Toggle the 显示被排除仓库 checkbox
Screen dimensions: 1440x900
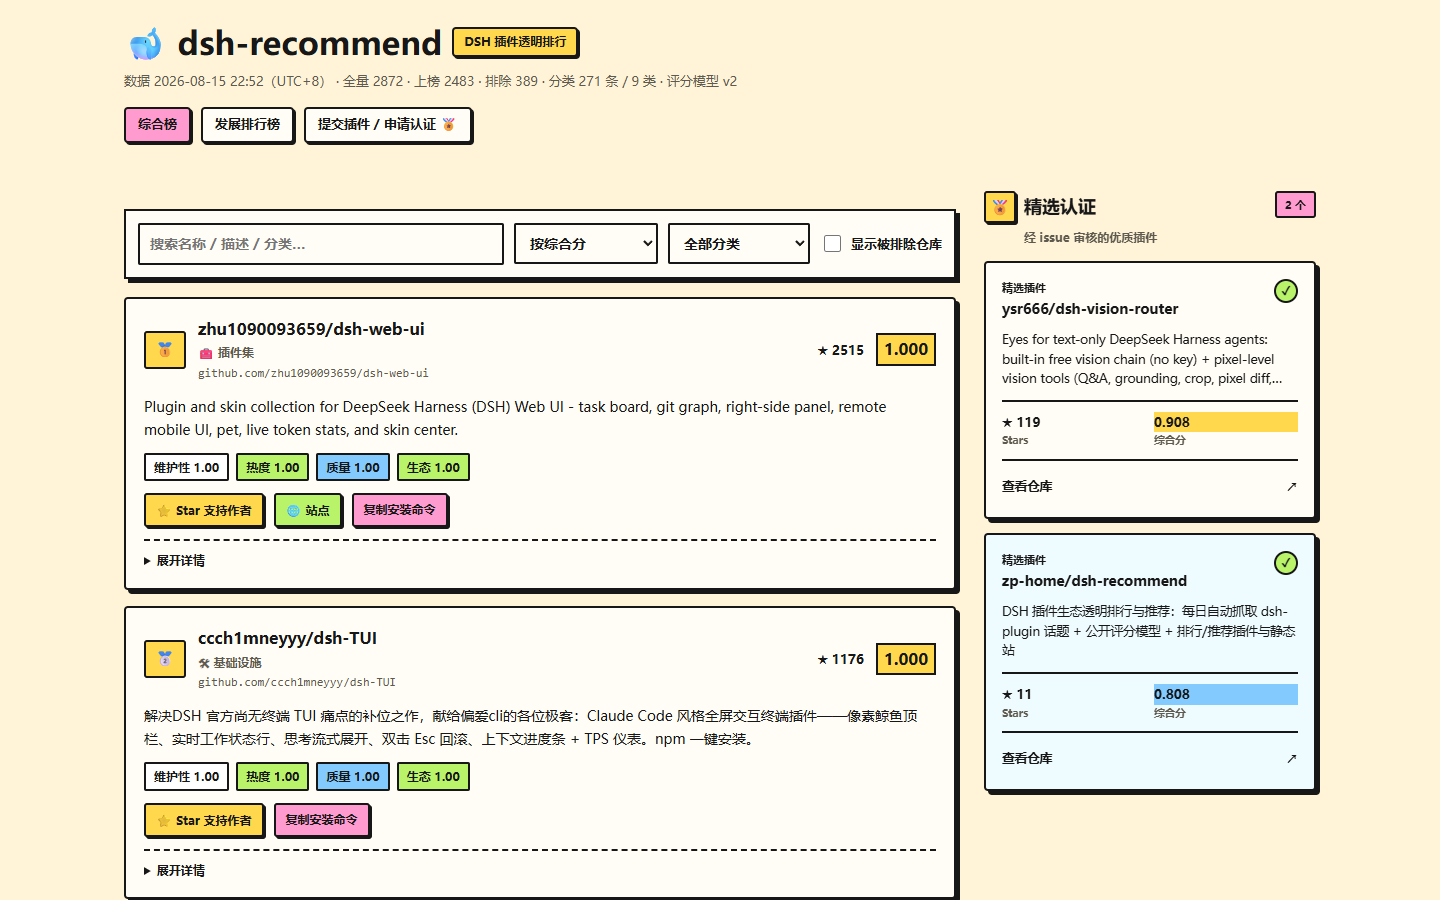pos(832,244)
